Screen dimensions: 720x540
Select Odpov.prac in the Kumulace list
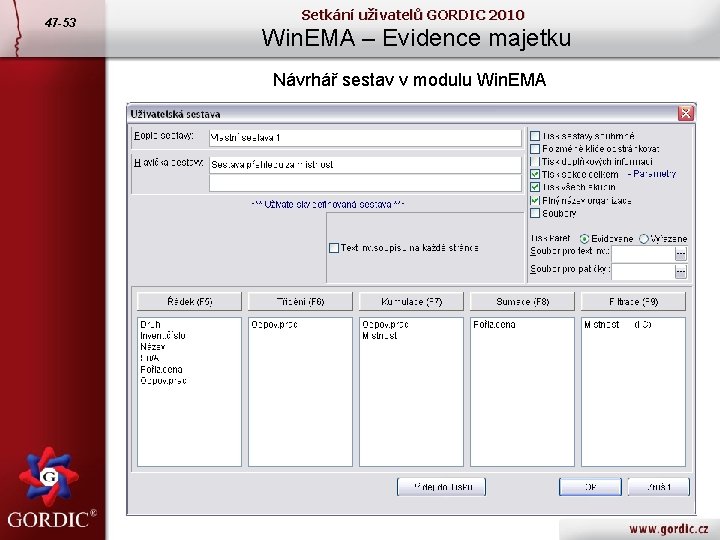click(x=385, y=325)
